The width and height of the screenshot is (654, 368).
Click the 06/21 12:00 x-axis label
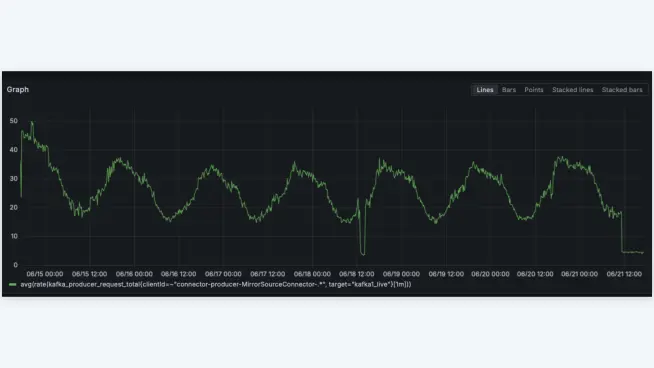pos(624,274)
